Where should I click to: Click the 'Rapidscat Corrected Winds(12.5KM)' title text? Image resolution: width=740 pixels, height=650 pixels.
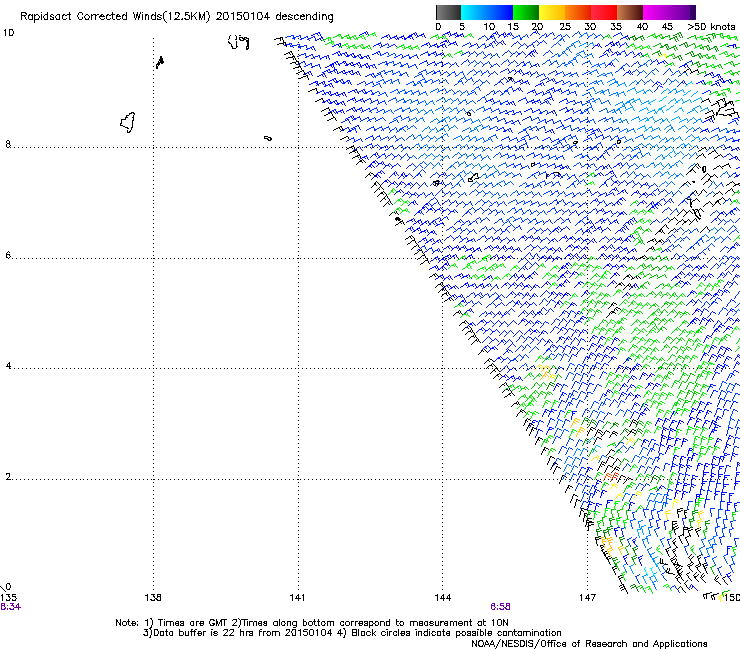(115, 17)
